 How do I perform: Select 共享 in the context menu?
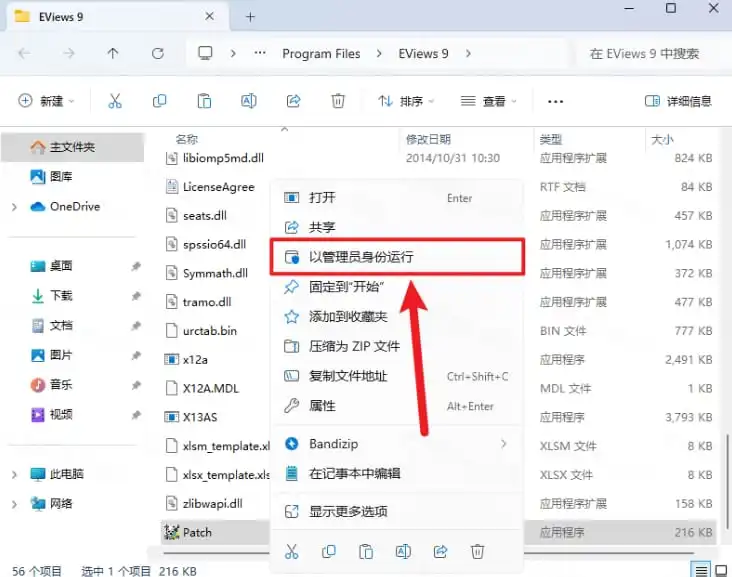pyautogui.click(x=397, y=227)
